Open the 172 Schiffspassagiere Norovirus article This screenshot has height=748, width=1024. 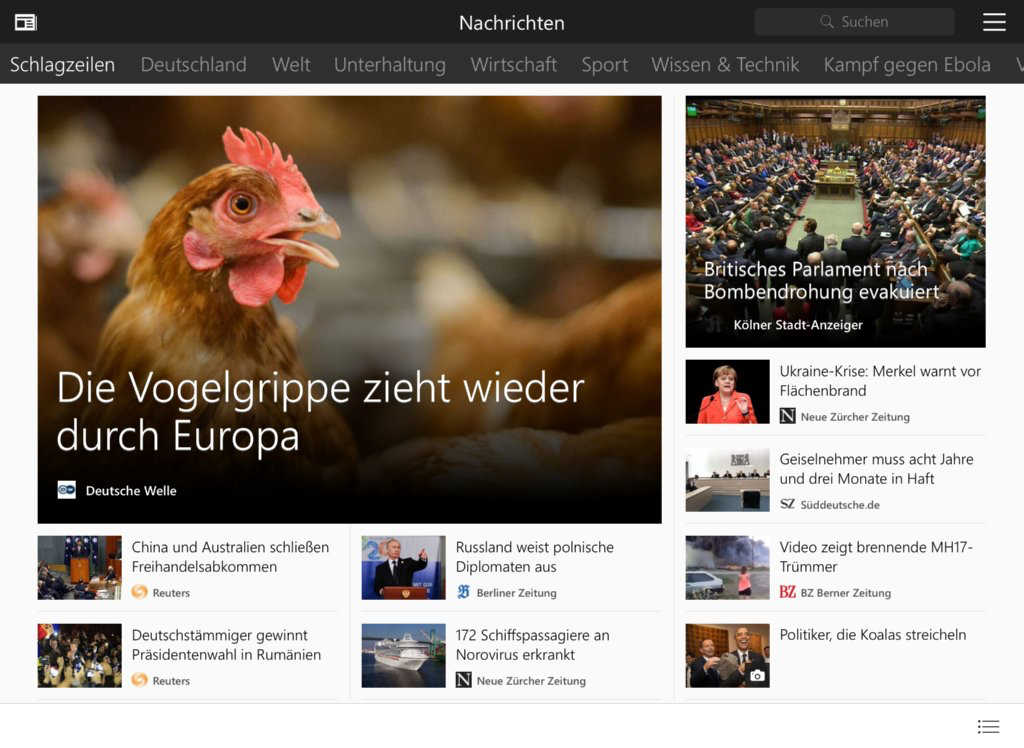tap(532, 645)
